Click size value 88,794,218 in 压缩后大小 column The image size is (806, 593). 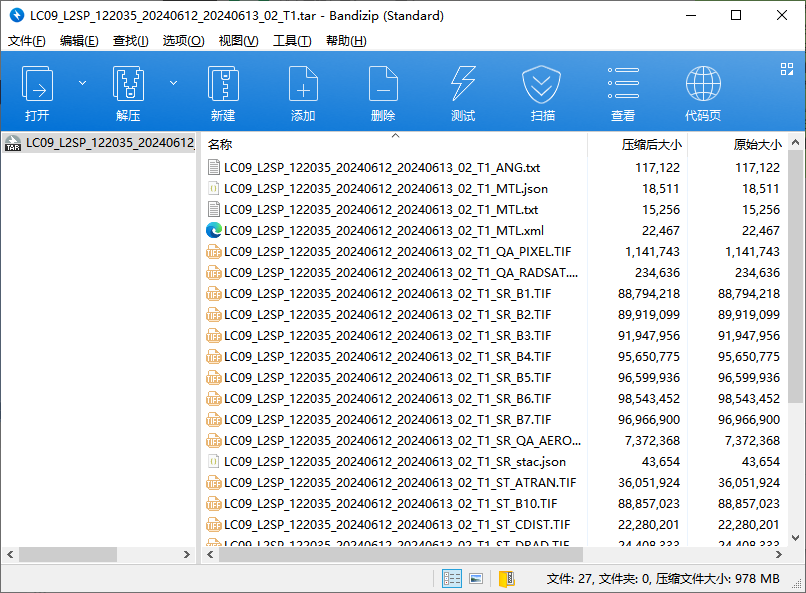pyautogui.click(x=649, y=293)
